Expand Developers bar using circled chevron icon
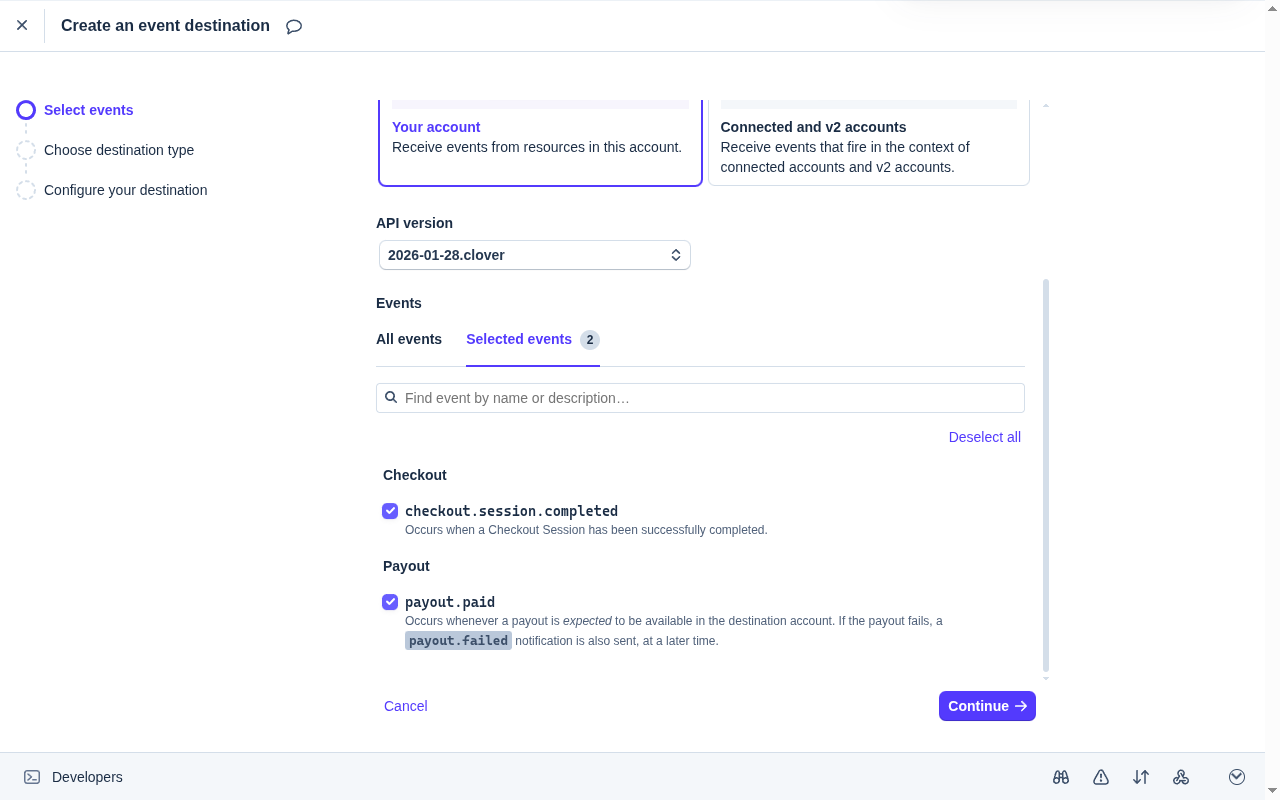The width and height of the screenshot is (1280, 800). [x=1237, y=777]
